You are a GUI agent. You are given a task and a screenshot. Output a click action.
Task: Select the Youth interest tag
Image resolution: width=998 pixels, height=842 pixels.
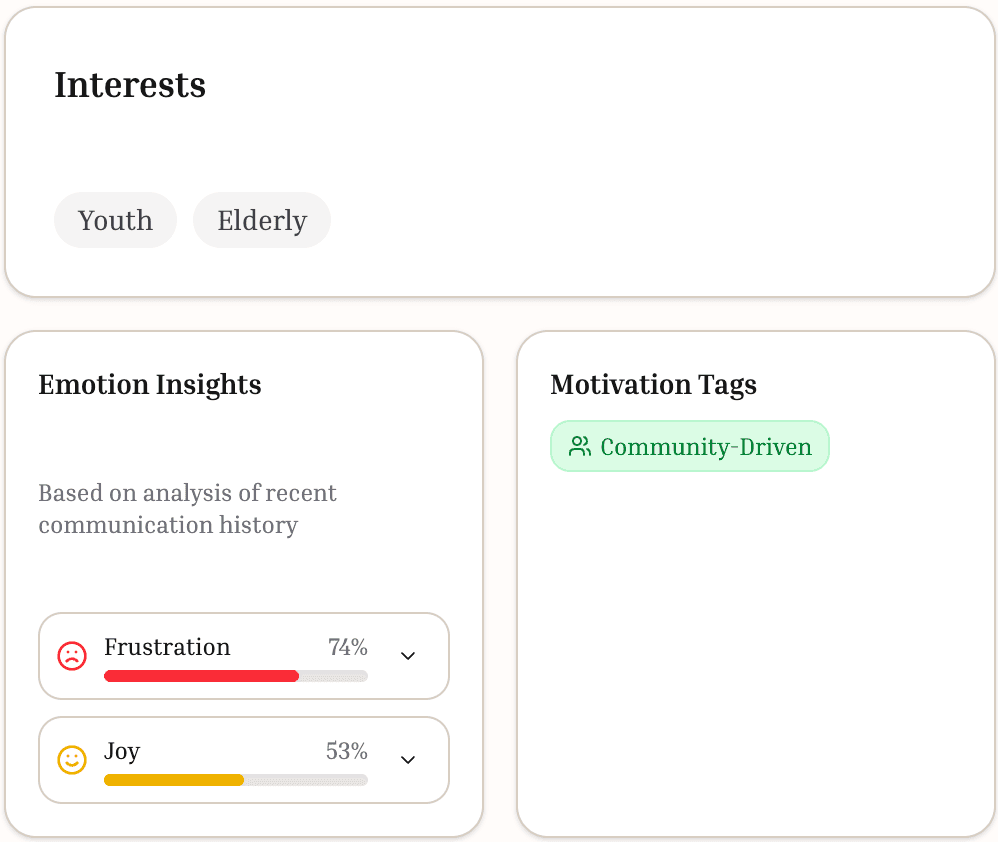(115, 220)
